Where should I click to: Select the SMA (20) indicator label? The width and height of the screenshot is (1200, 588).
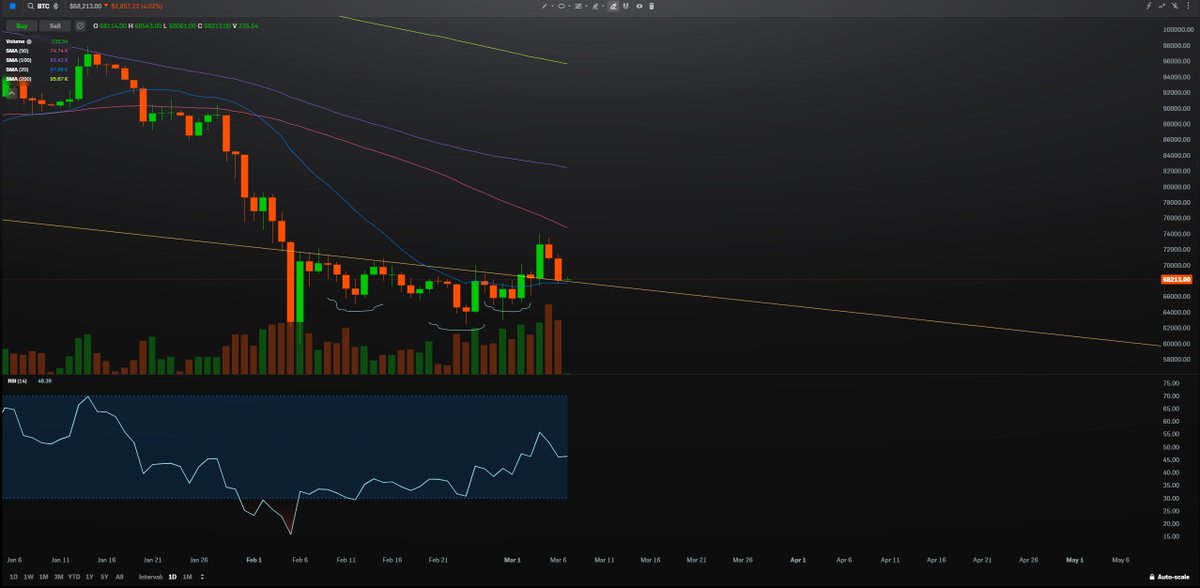[x=17, y=70]
